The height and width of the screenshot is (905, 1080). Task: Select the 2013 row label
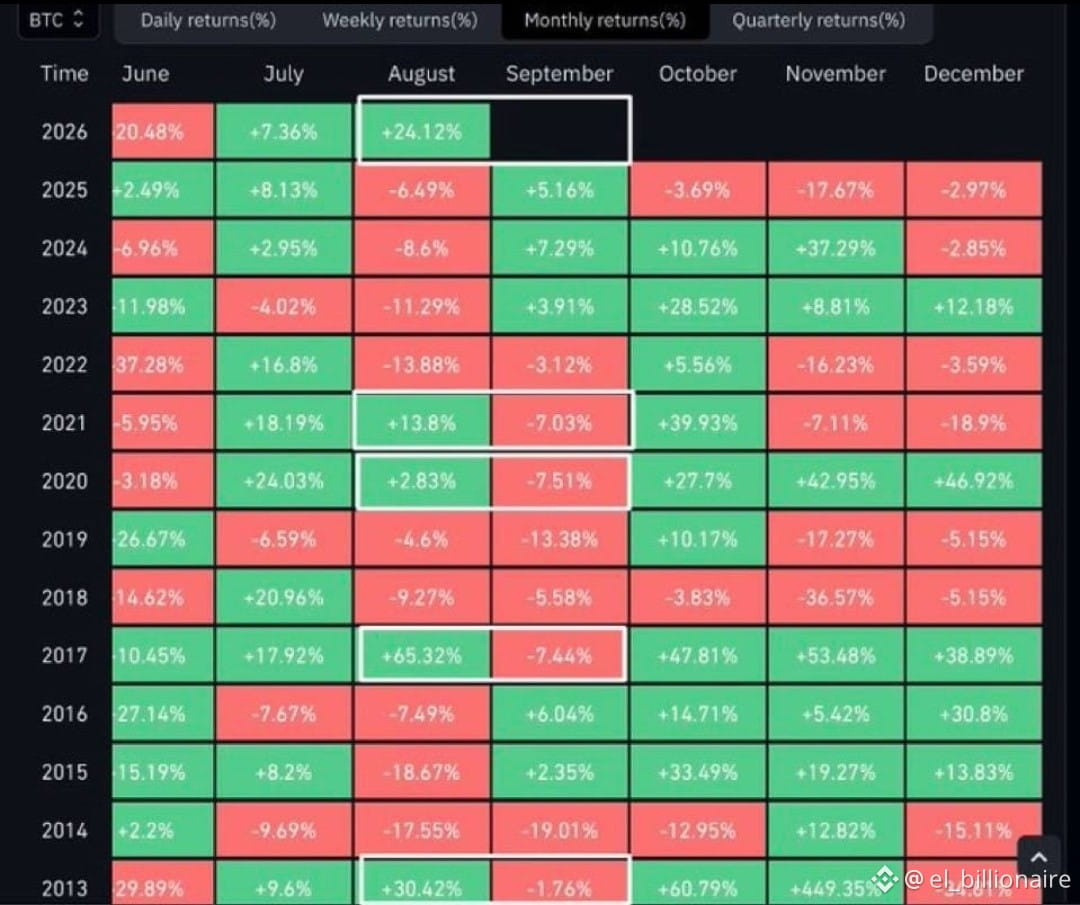[65, 888]
